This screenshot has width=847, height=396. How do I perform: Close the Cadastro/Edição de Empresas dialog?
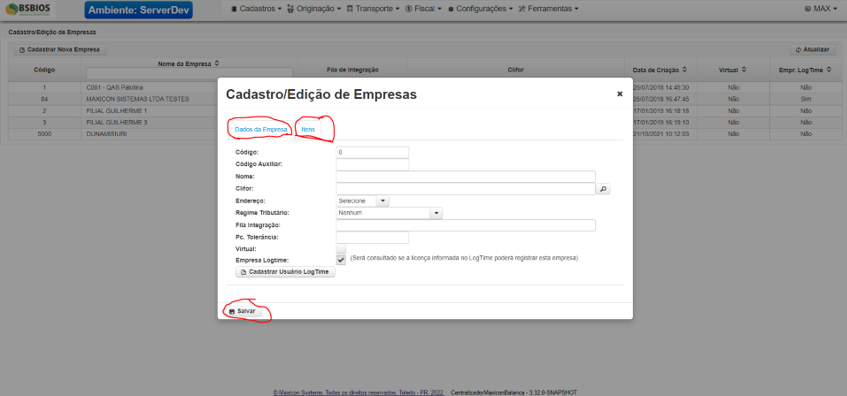tap(620, 93)
